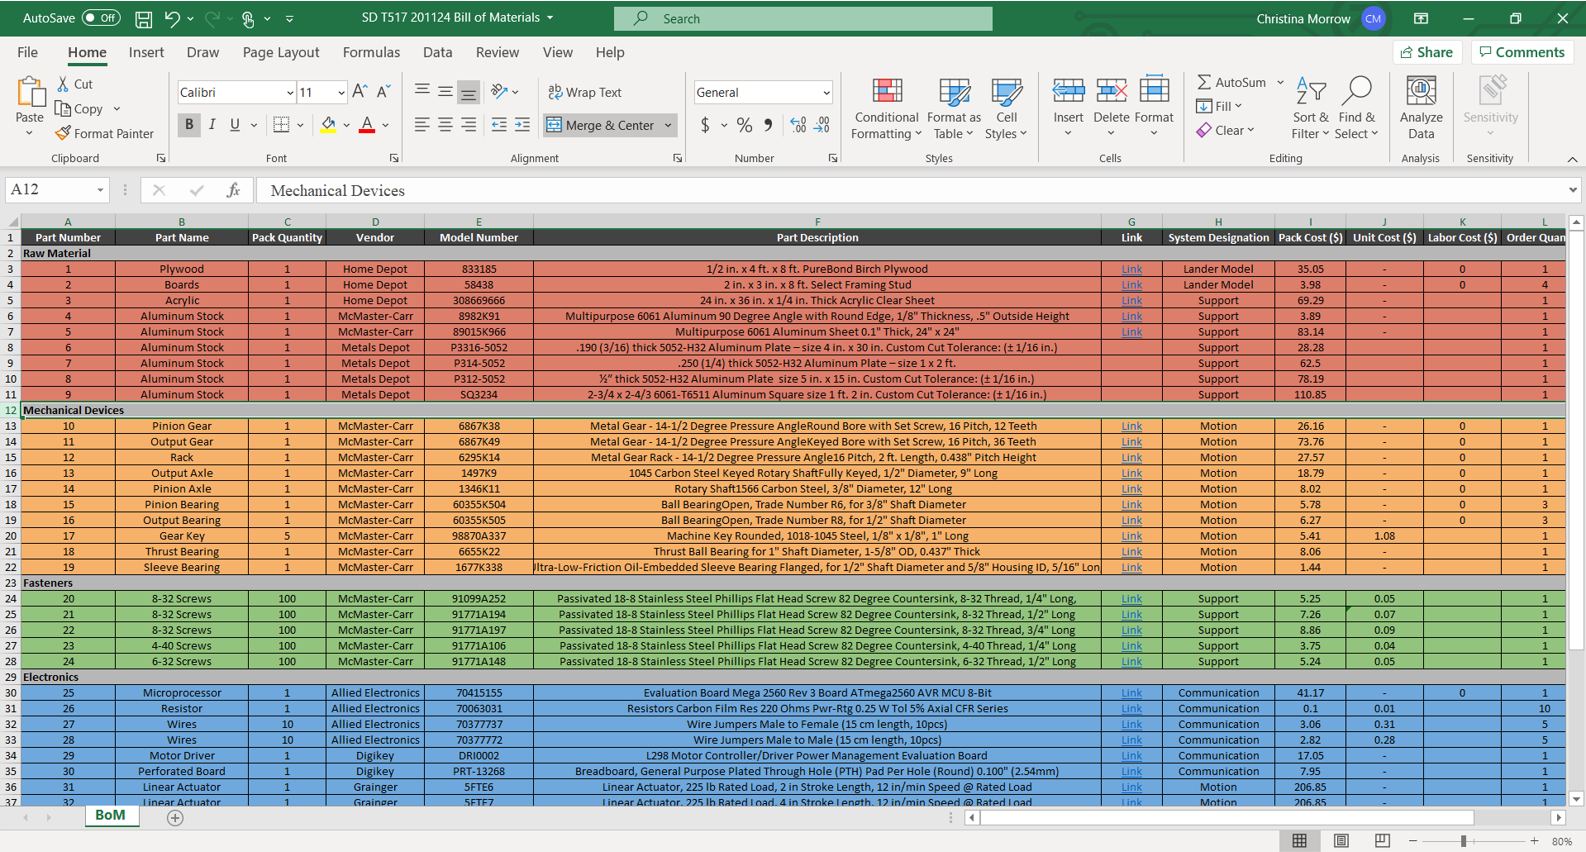Open the File menu
The width and height of the screenshot is (1586, 852).
coord(27,53)
